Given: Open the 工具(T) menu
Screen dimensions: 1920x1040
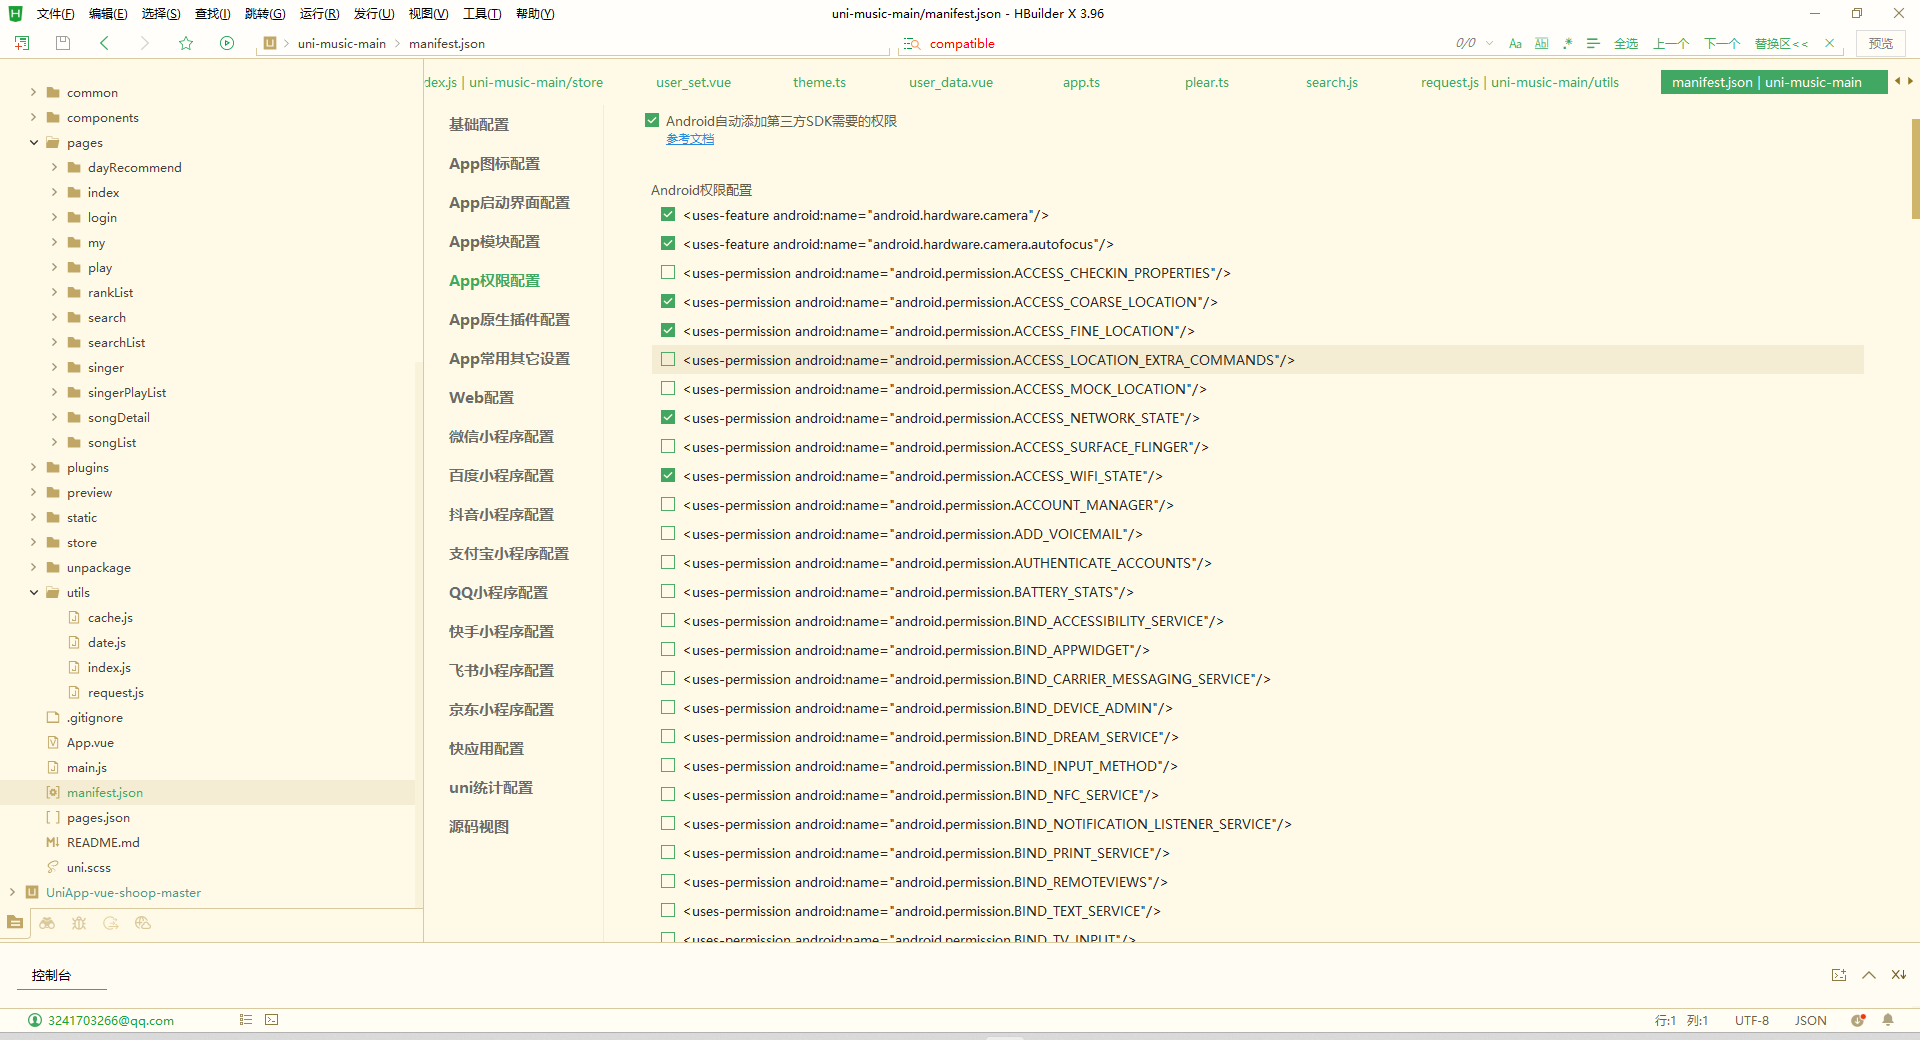Looking at the screenshot, I should click(482, 13).
